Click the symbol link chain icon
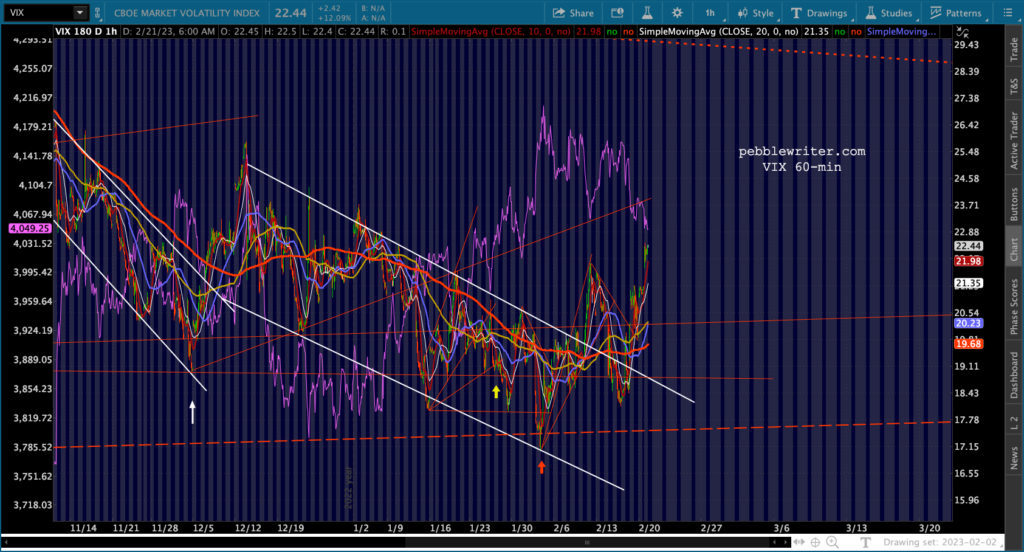This screenshot has height=552, width=1024. [x=97, y=12]
